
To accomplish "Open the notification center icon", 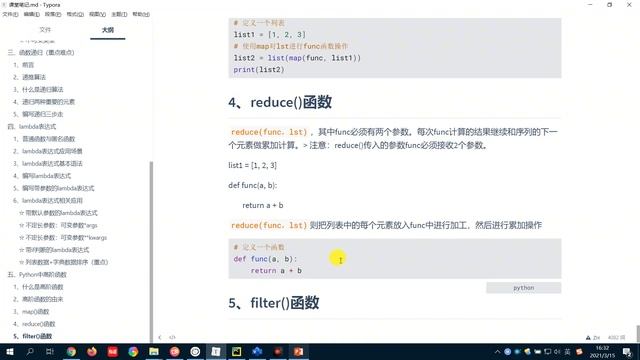I will [627, 351].
